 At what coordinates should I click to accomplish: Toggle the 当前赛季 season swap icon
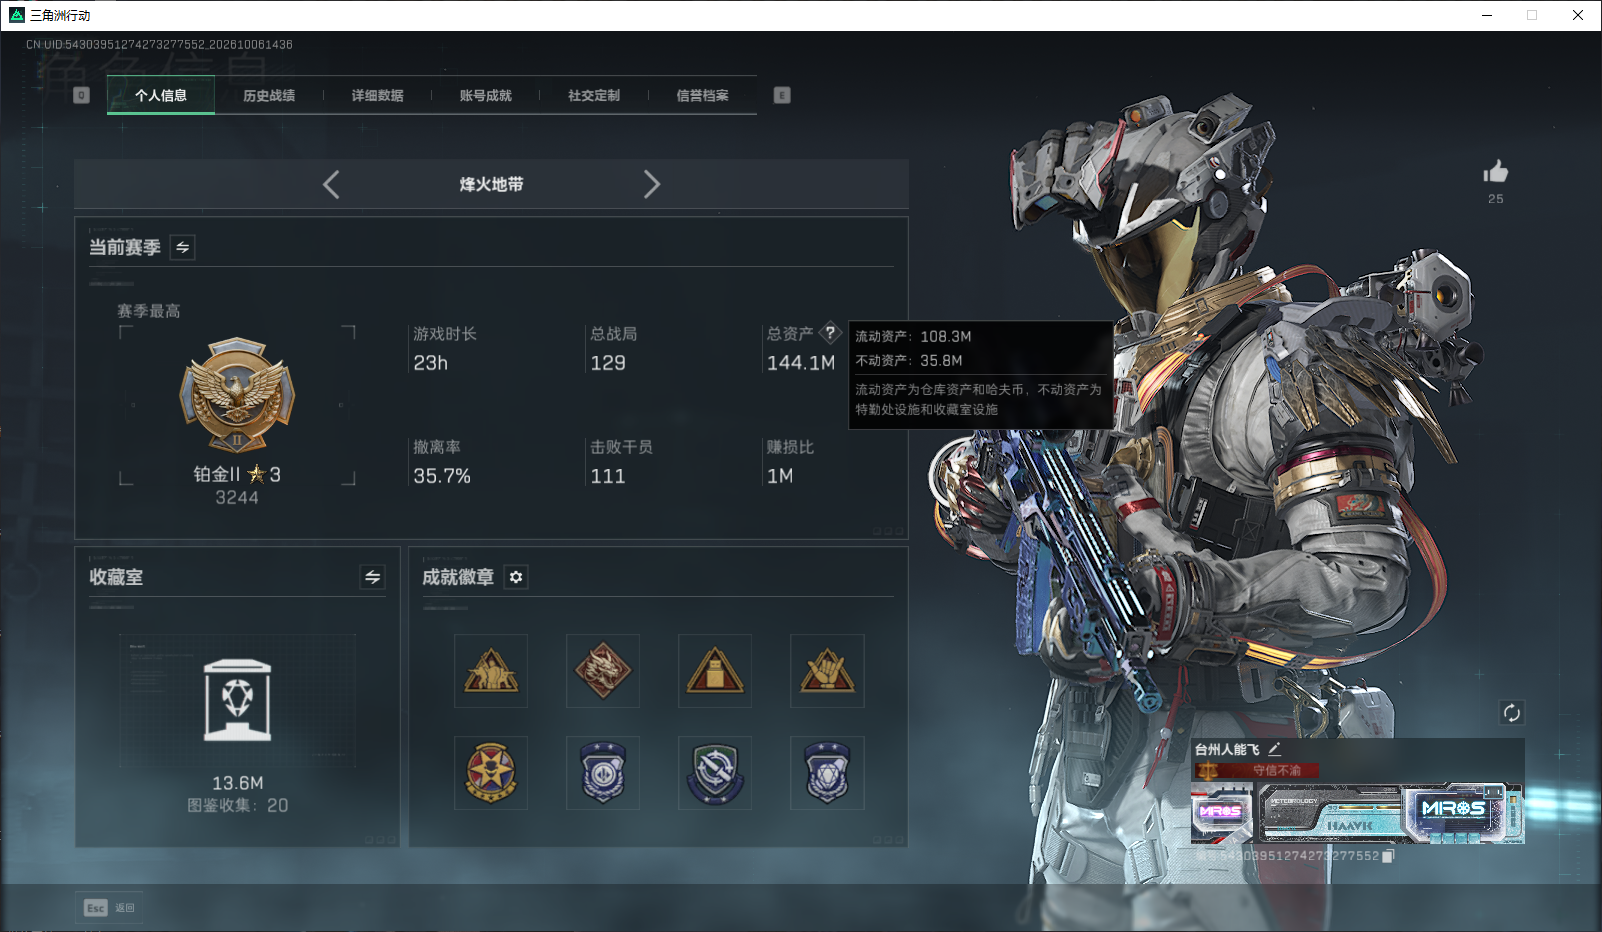[182, 247]
